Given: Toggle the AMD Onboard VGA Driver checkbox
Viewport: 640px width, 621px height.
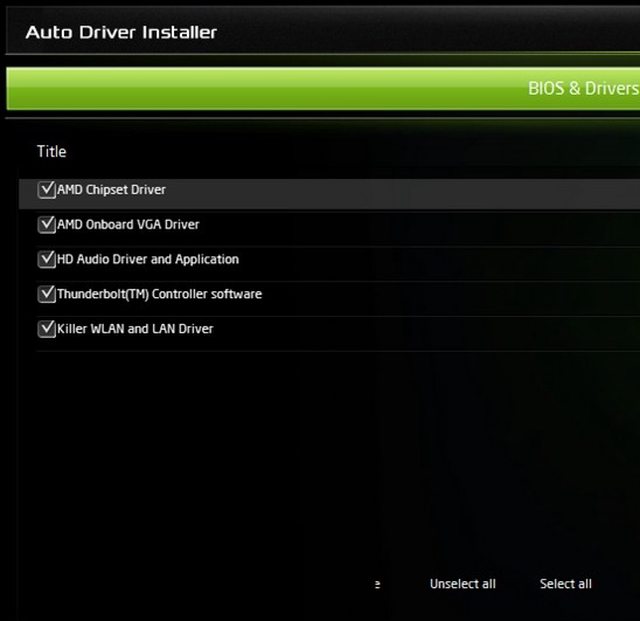Looking at the screenshot, I should 46,225.
